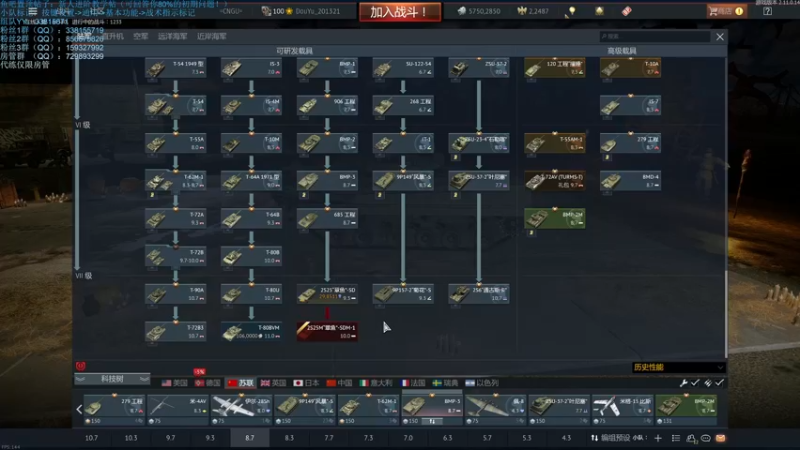Select the BMP-3 crew slot
The width and height of the screenshot is (800, 450).
tap(432, 409)
